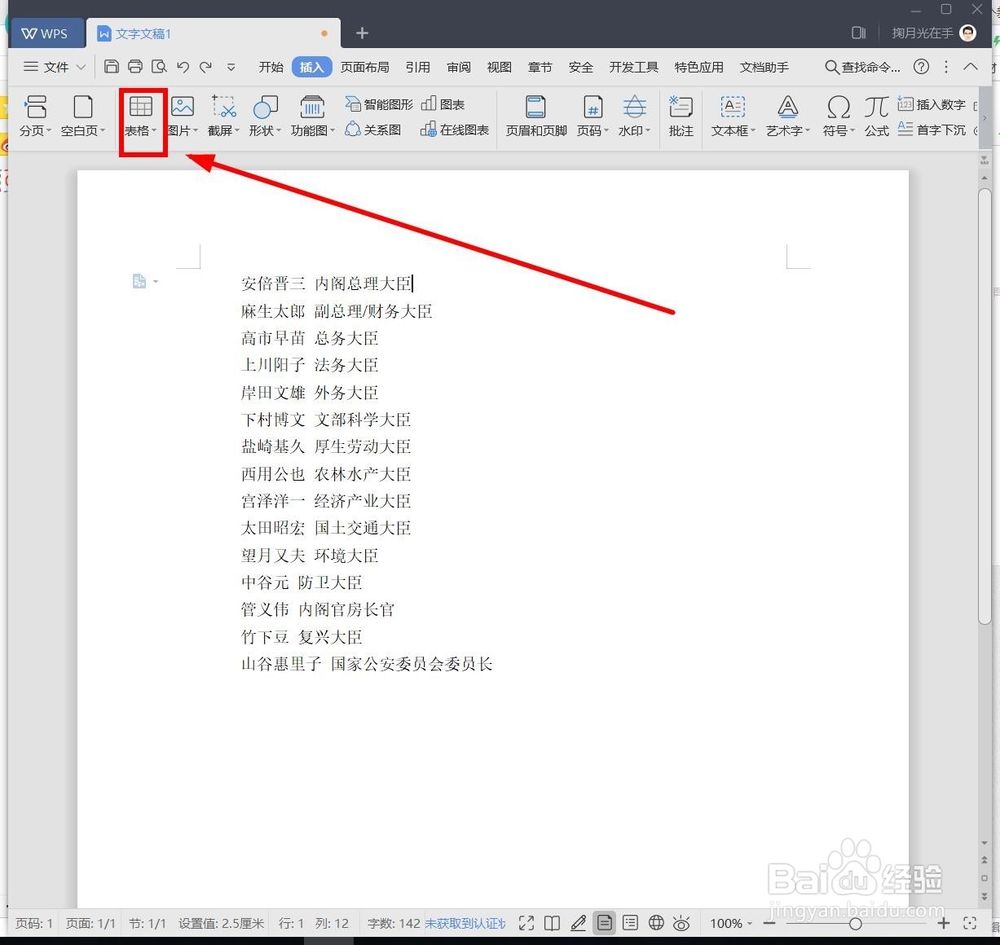1000x945 pixels.
Task: Insert a text box (文本框)
Action: tap(733, 115)
